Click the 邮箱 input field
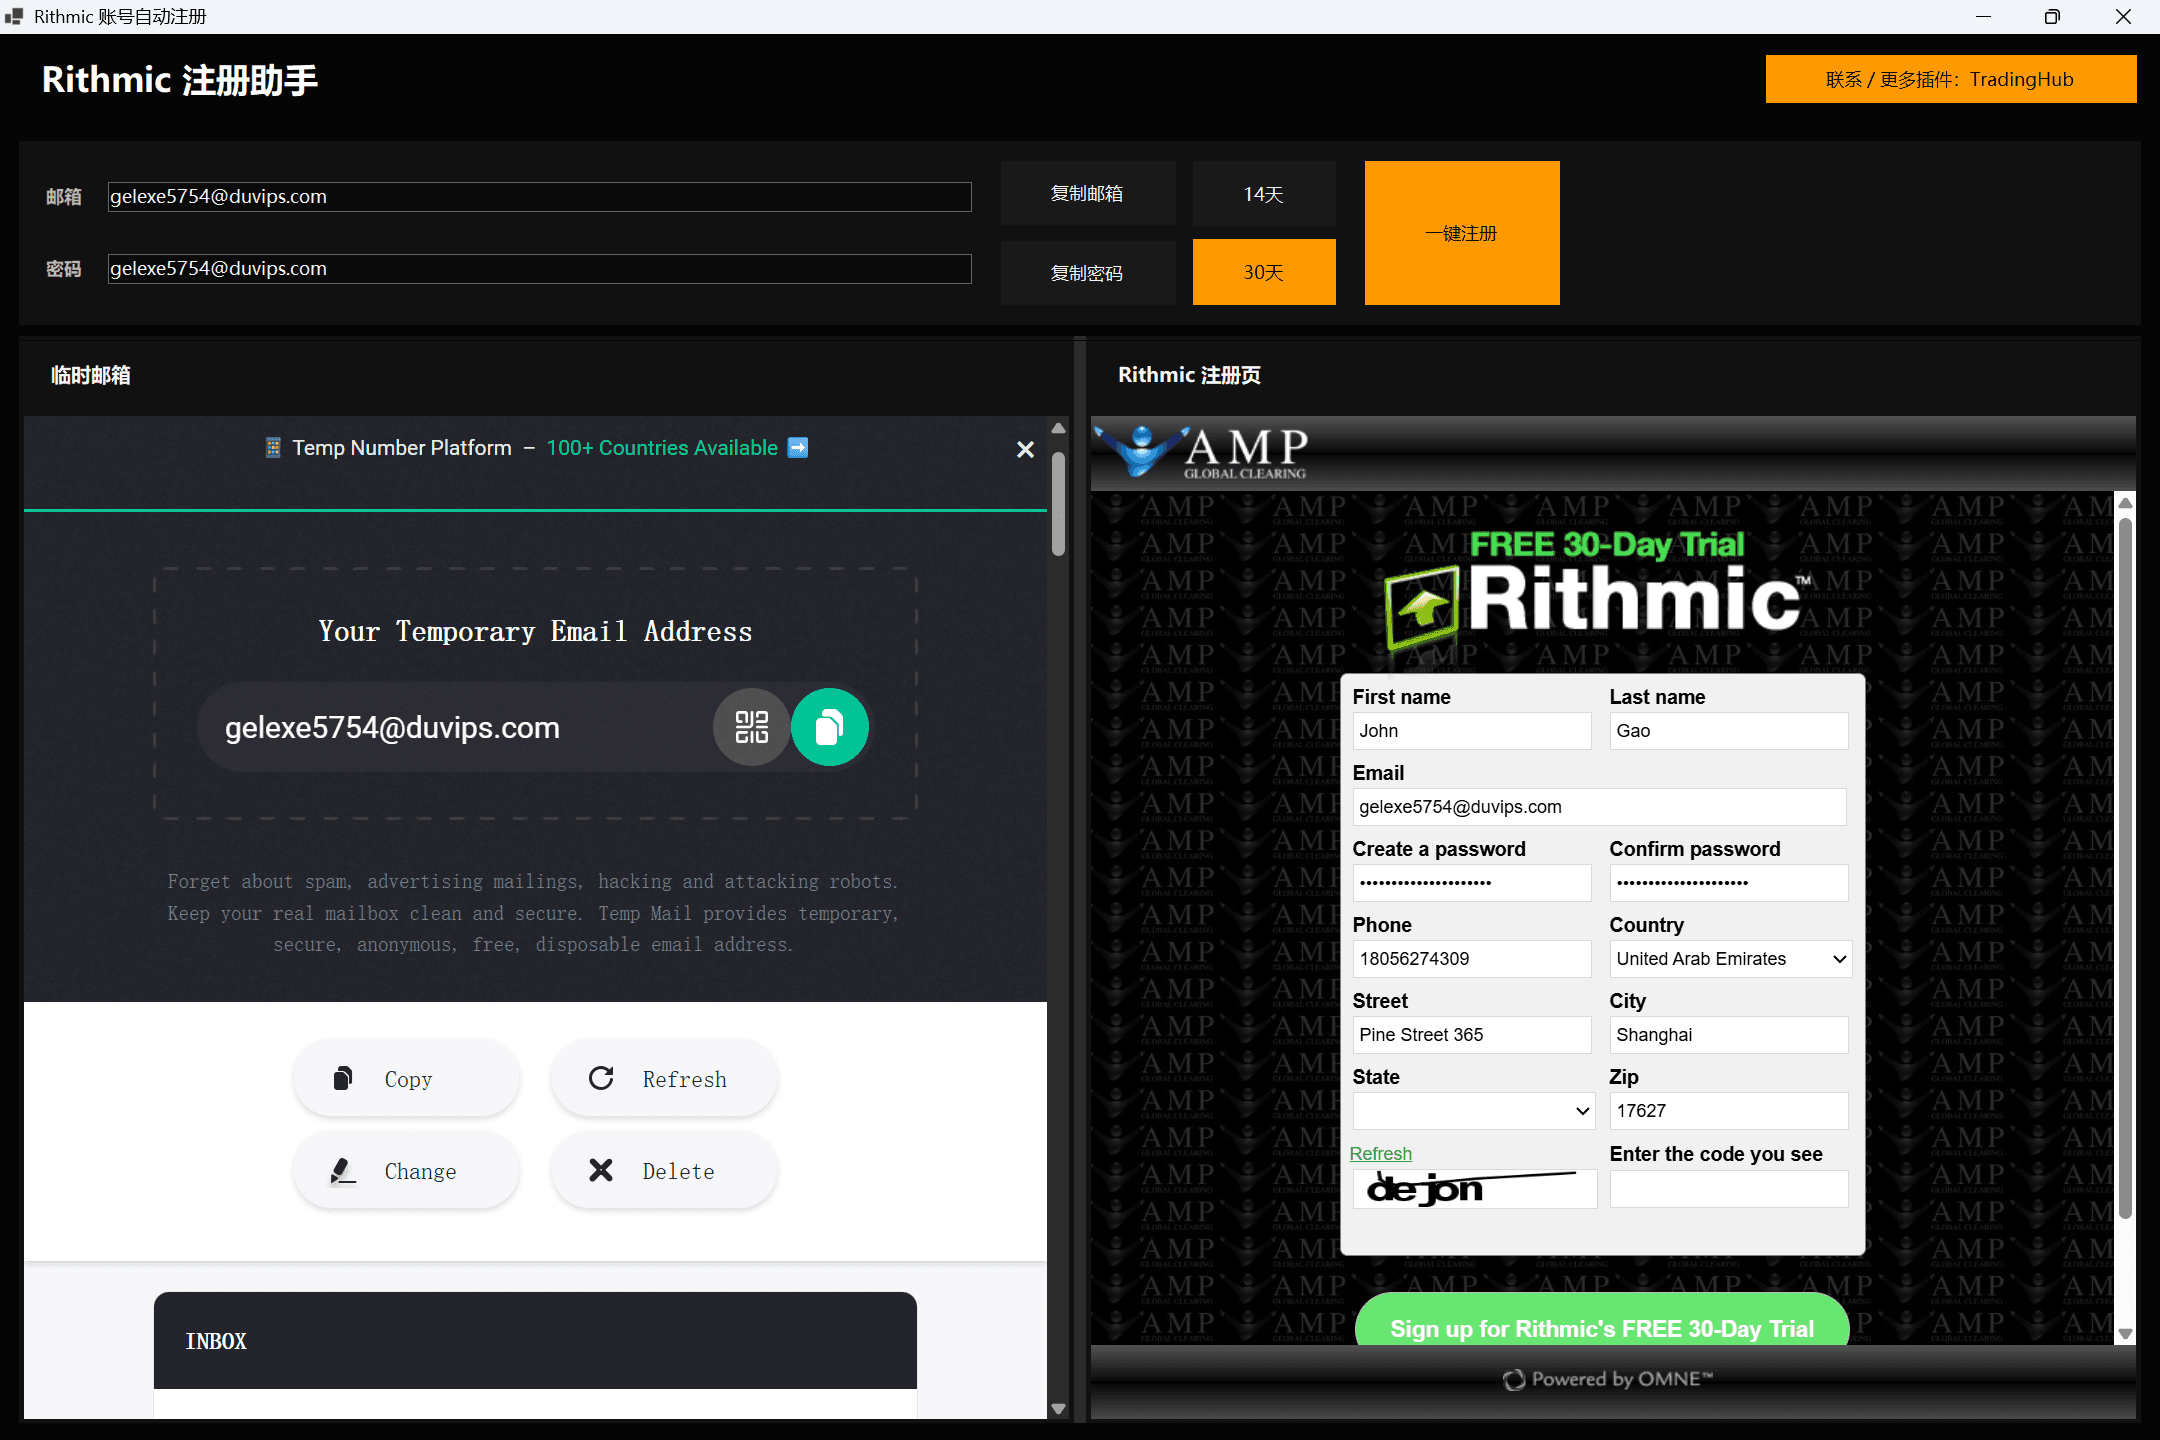2160x1440 pixels. tap(540, 197)
